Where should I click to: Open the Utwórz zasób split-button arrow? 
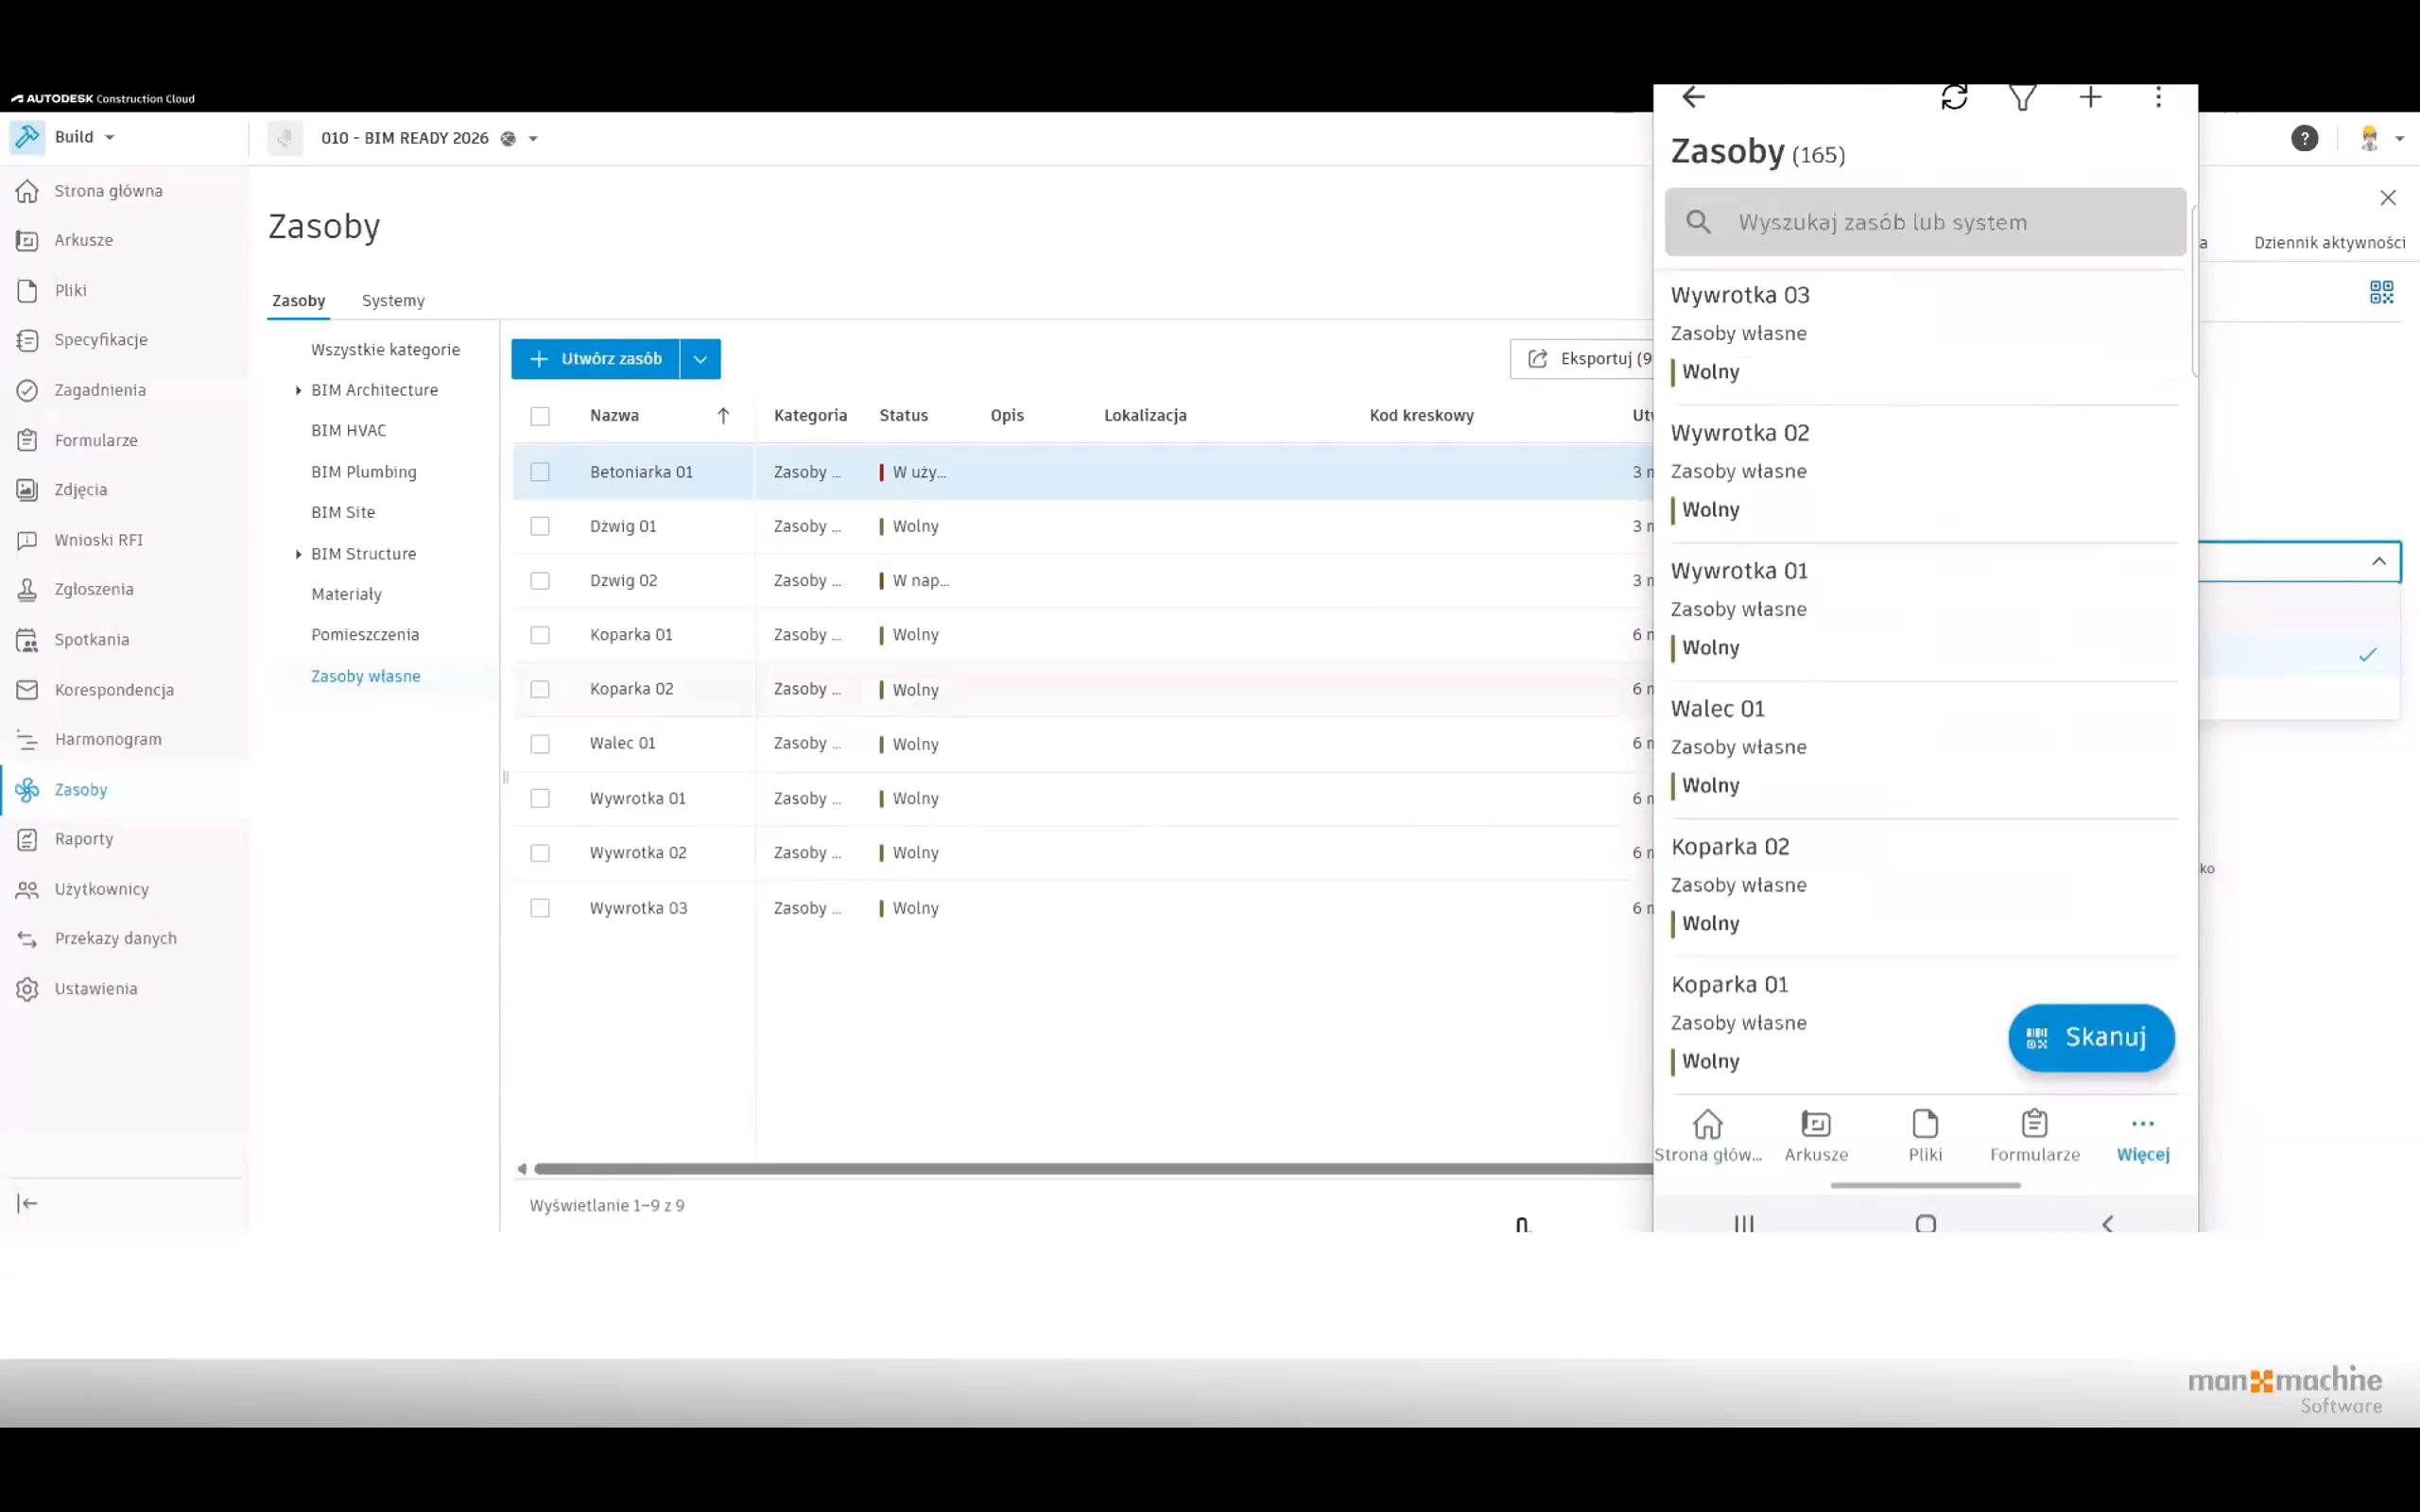[700, 359]
